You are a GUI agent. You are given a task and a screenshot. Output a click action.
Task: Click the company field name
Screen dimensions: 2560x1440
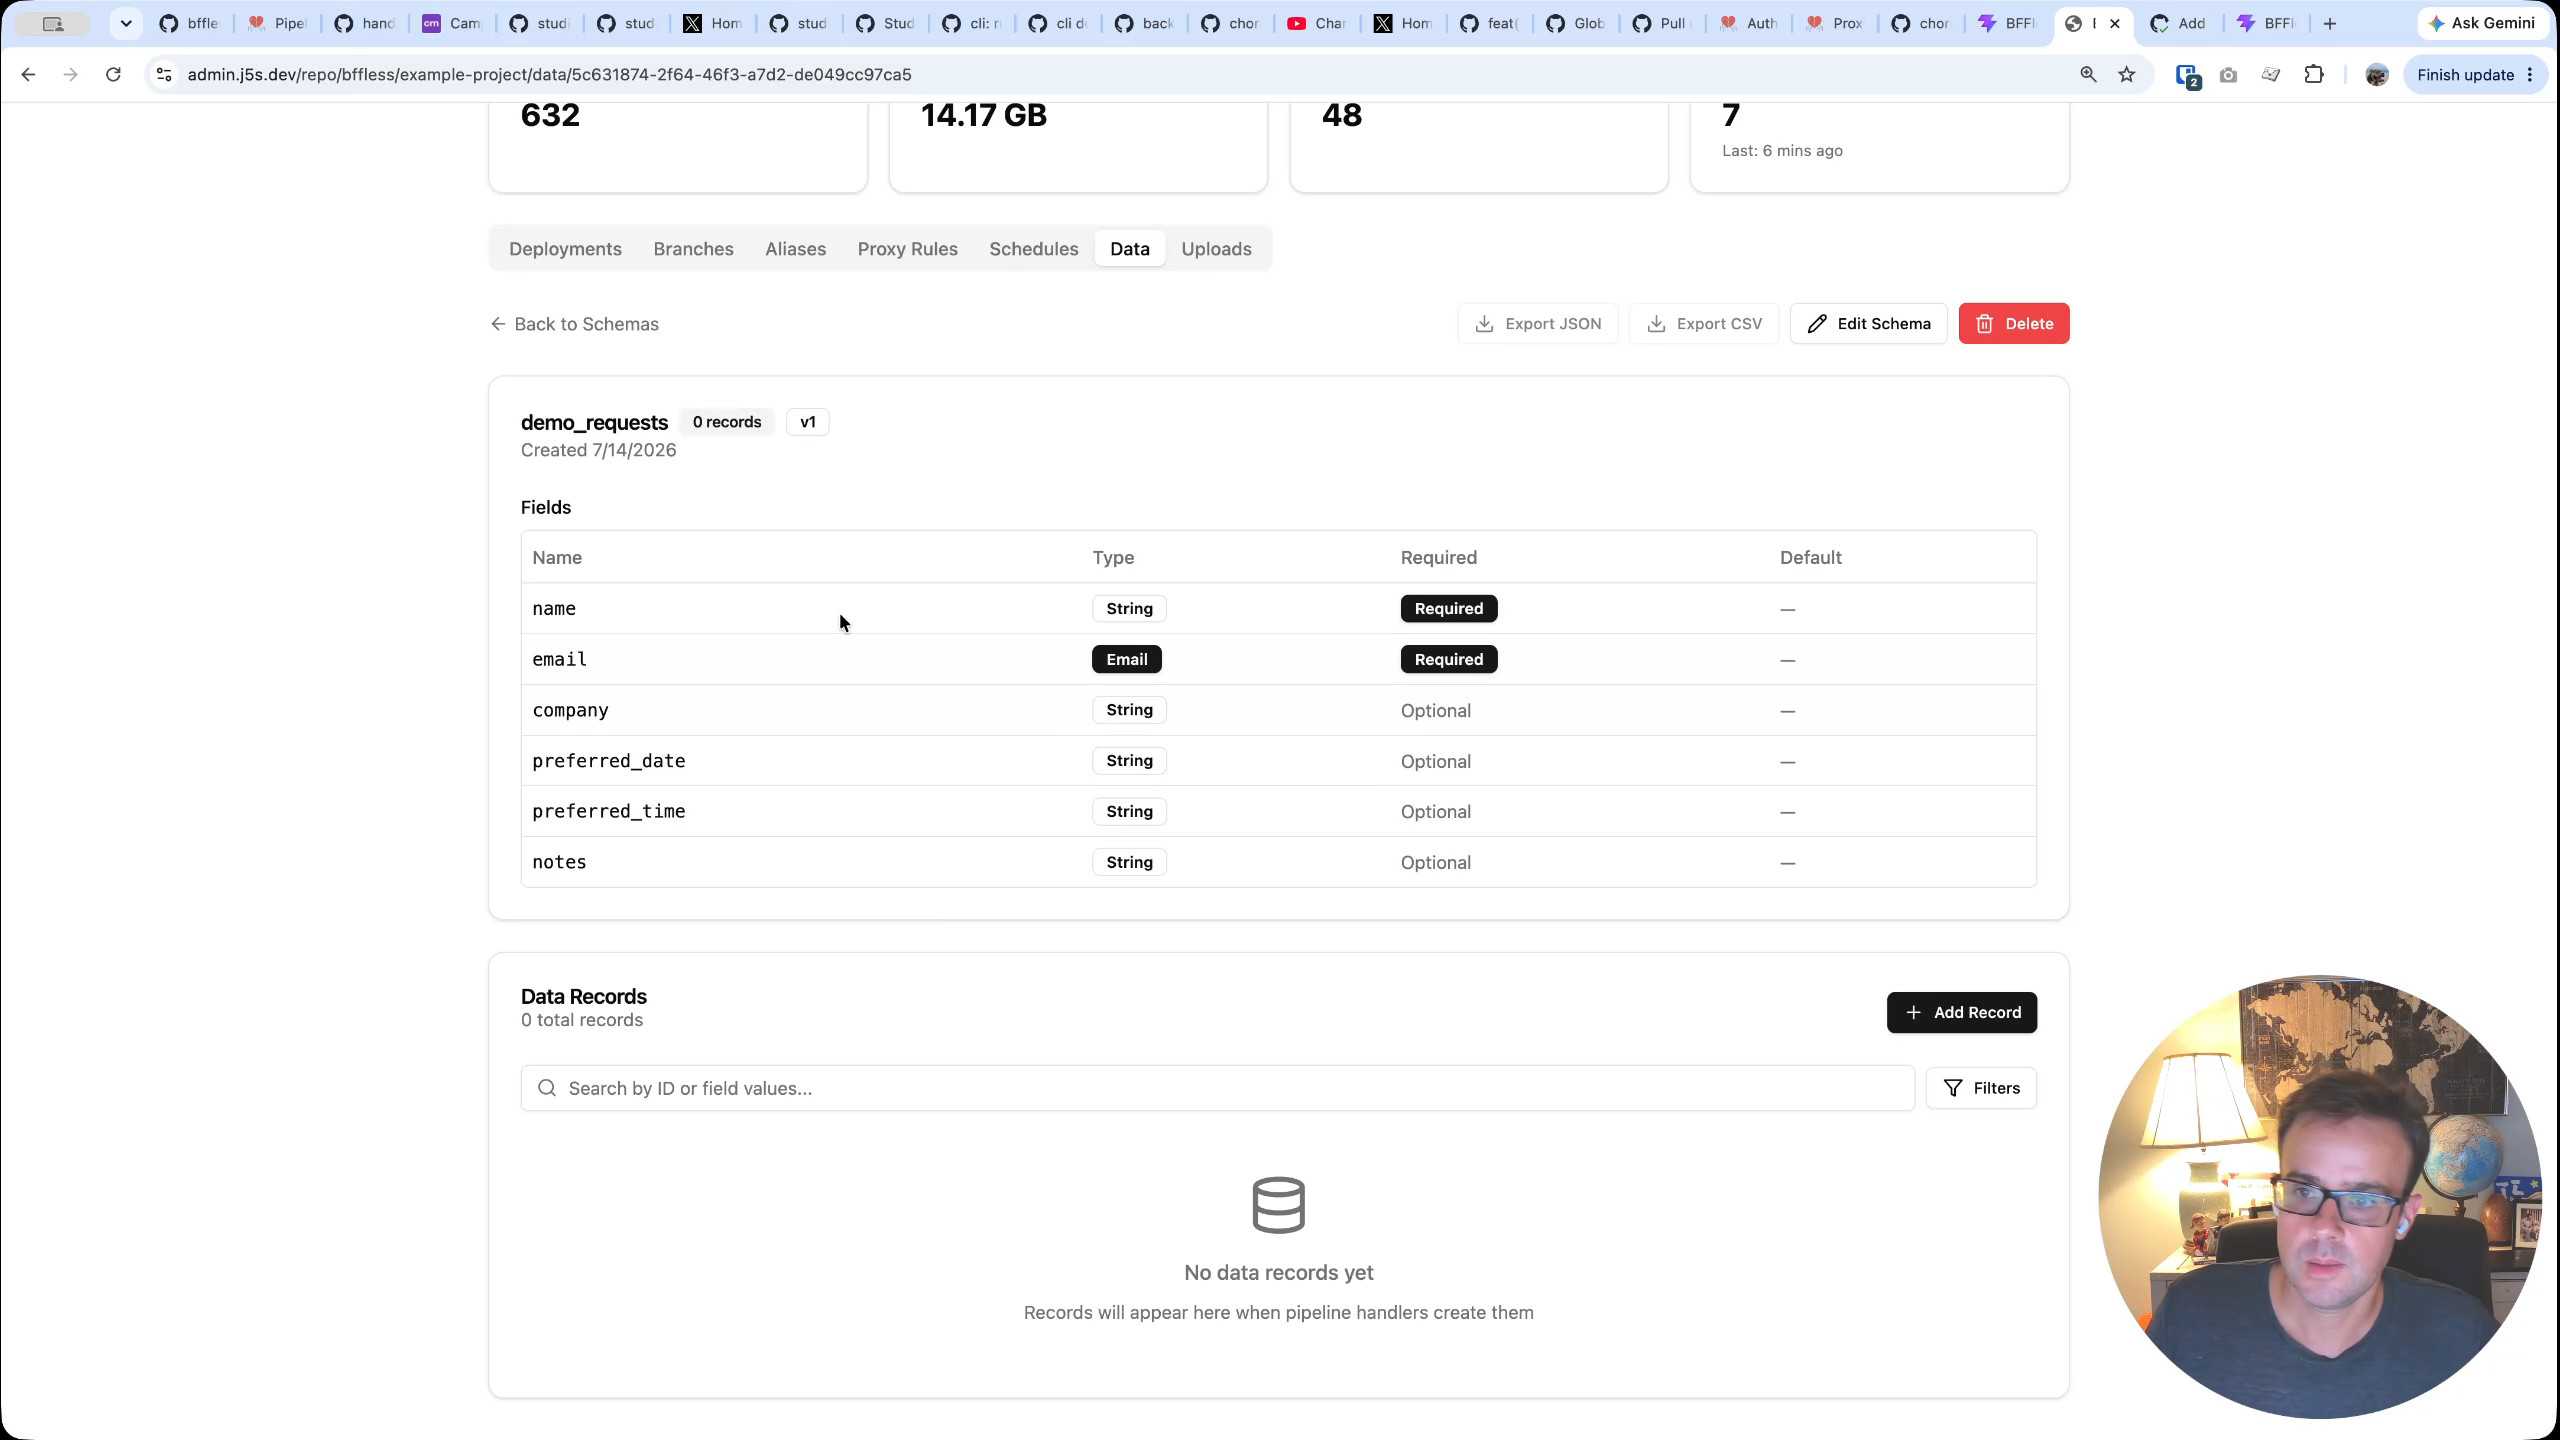point(570,711)
